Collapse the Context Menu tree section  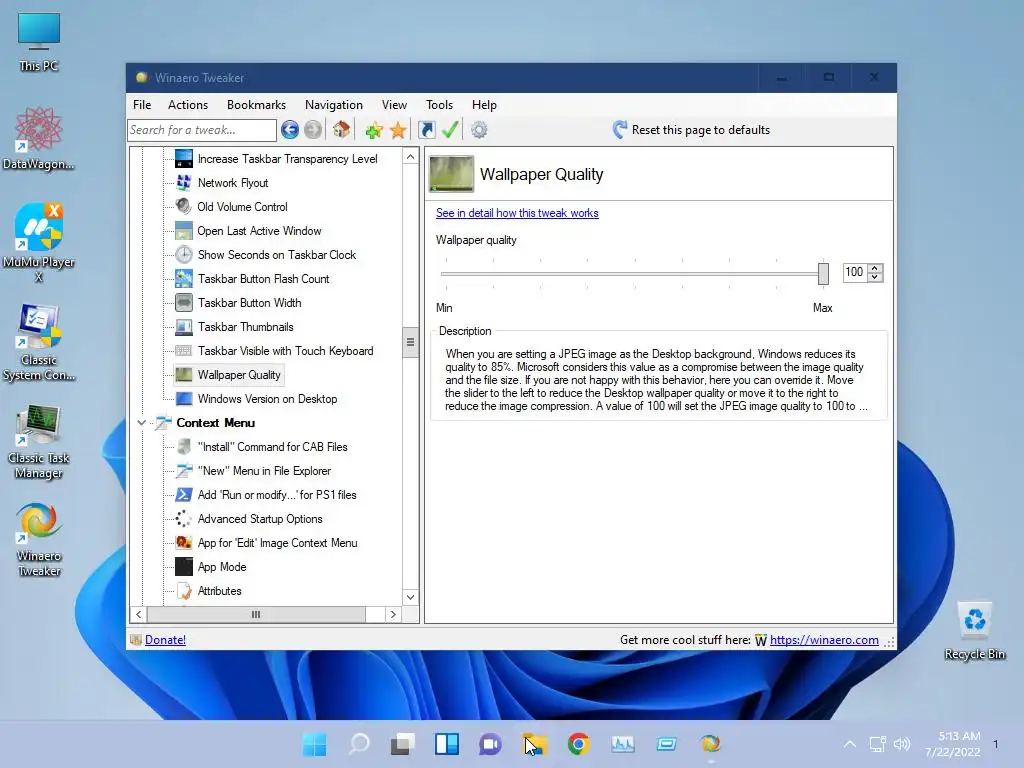(x=141, y=423)
